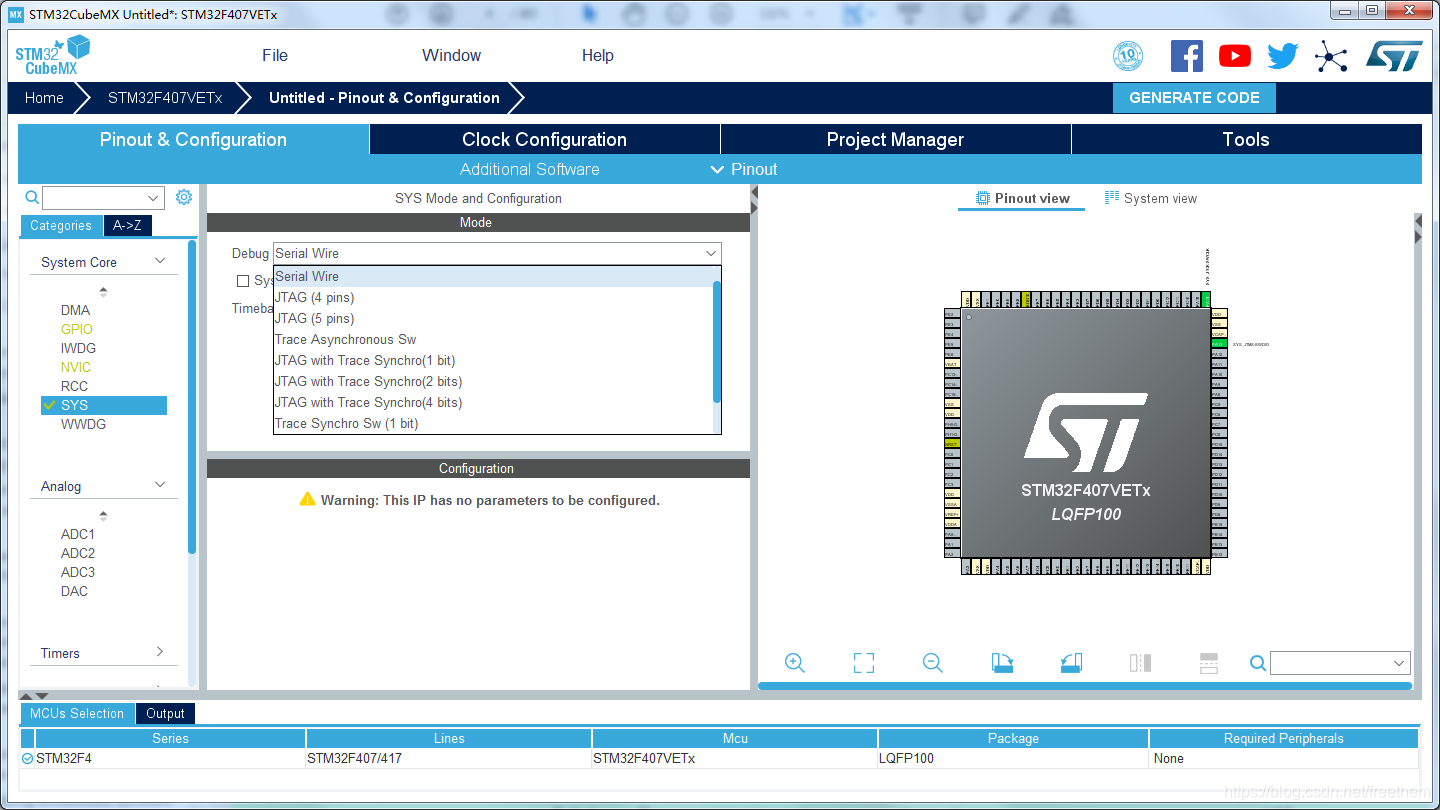The height and width of the screenshot is (810, 1440).
Task: Open categories settings gear icon
Action: click(184, 197)
